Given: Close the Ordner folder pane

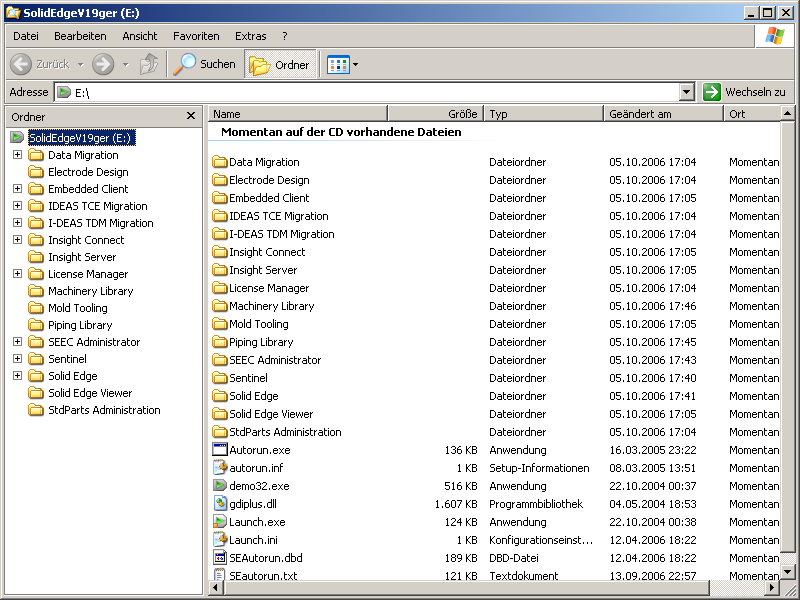Looking at the screenshot, I should (x=191, y=116).
